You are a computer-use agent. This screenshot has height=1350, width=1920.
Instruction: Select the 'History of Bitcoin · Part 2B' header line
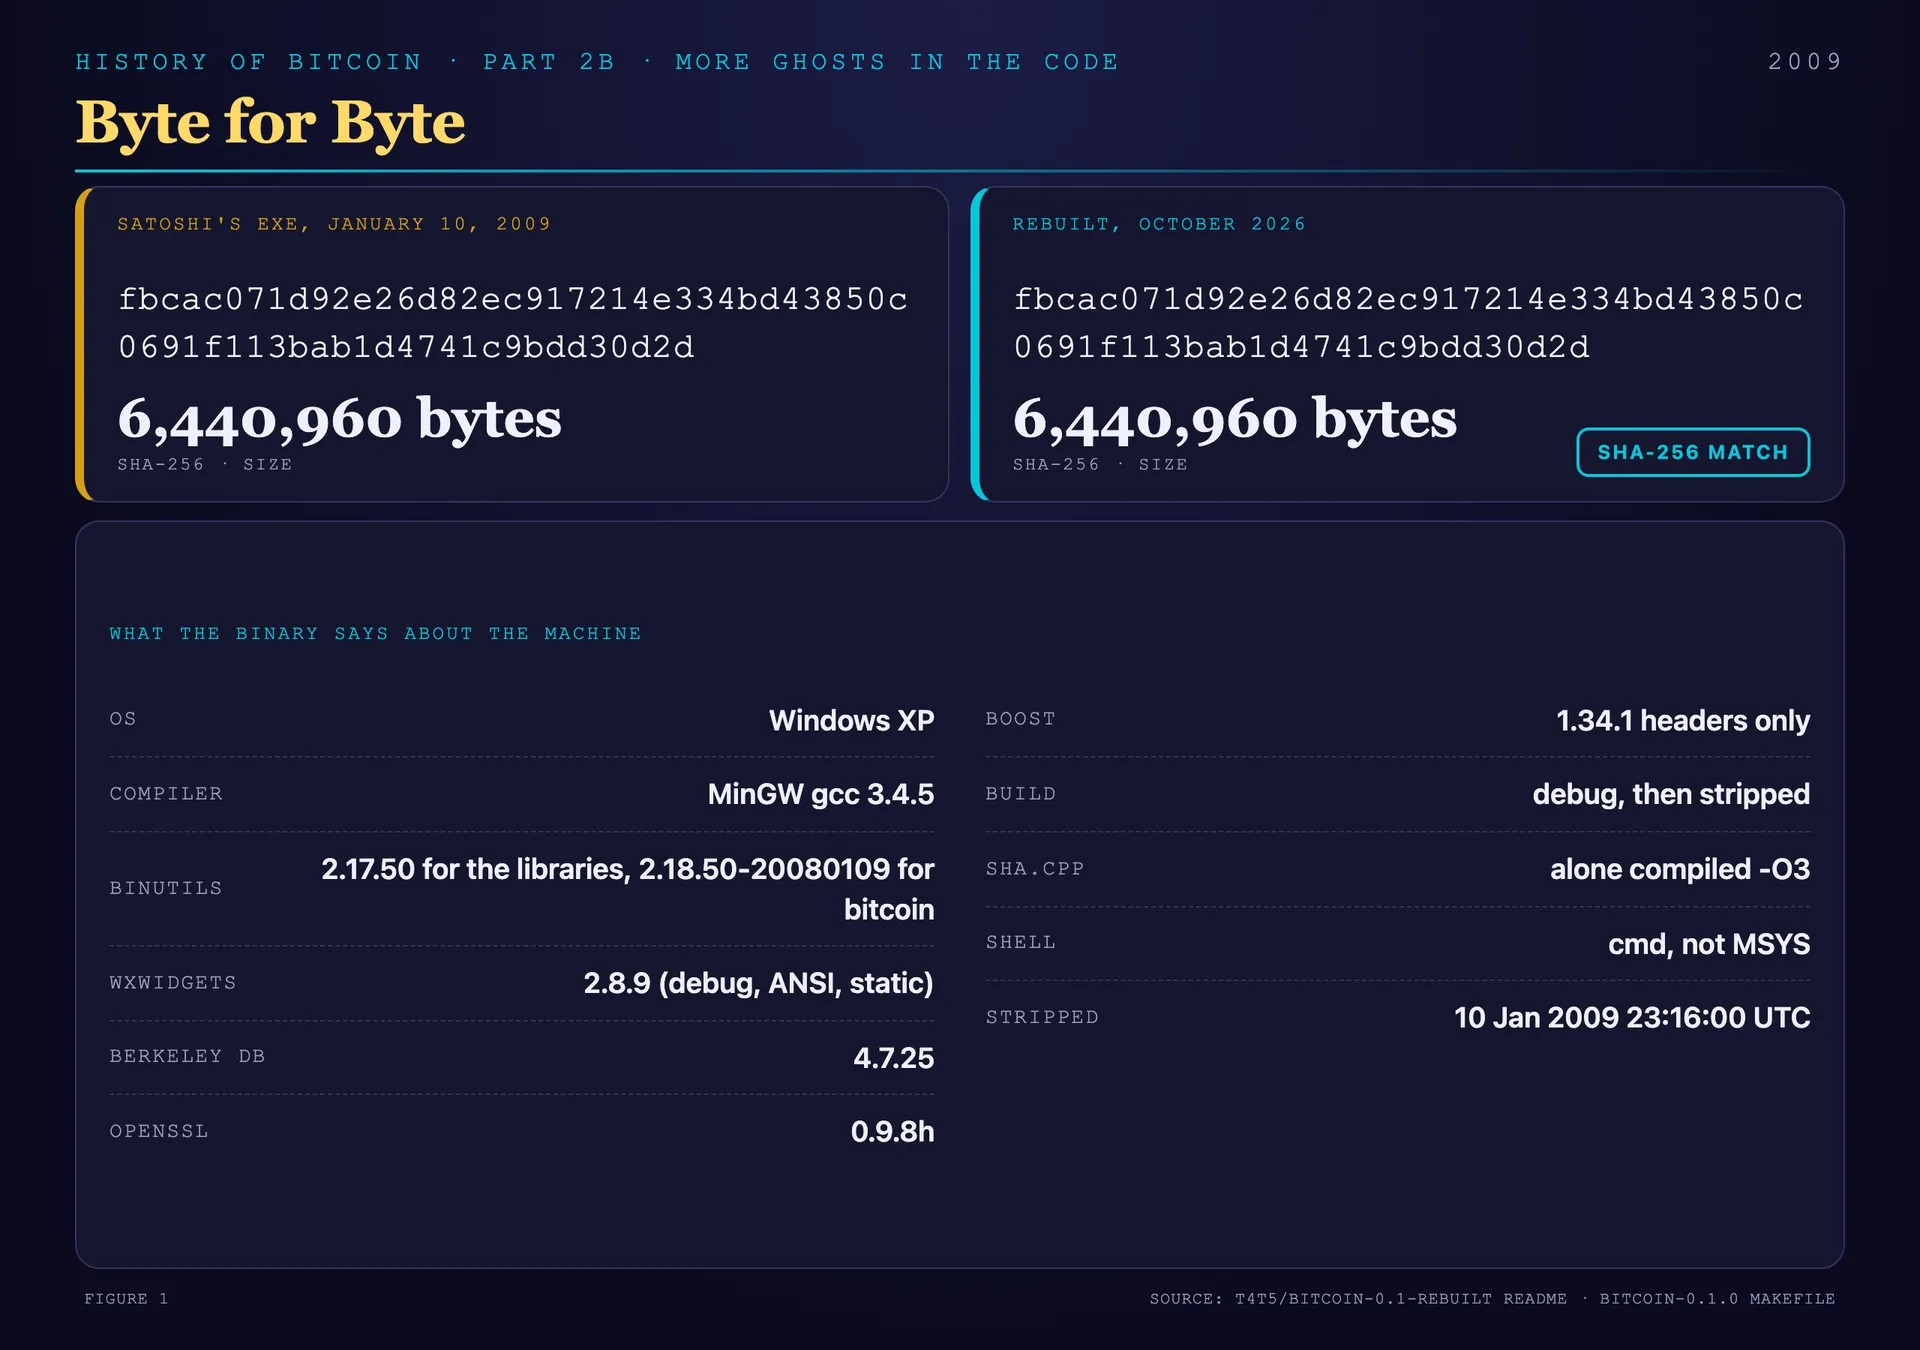pyautogui.click(x=597, y=62)
